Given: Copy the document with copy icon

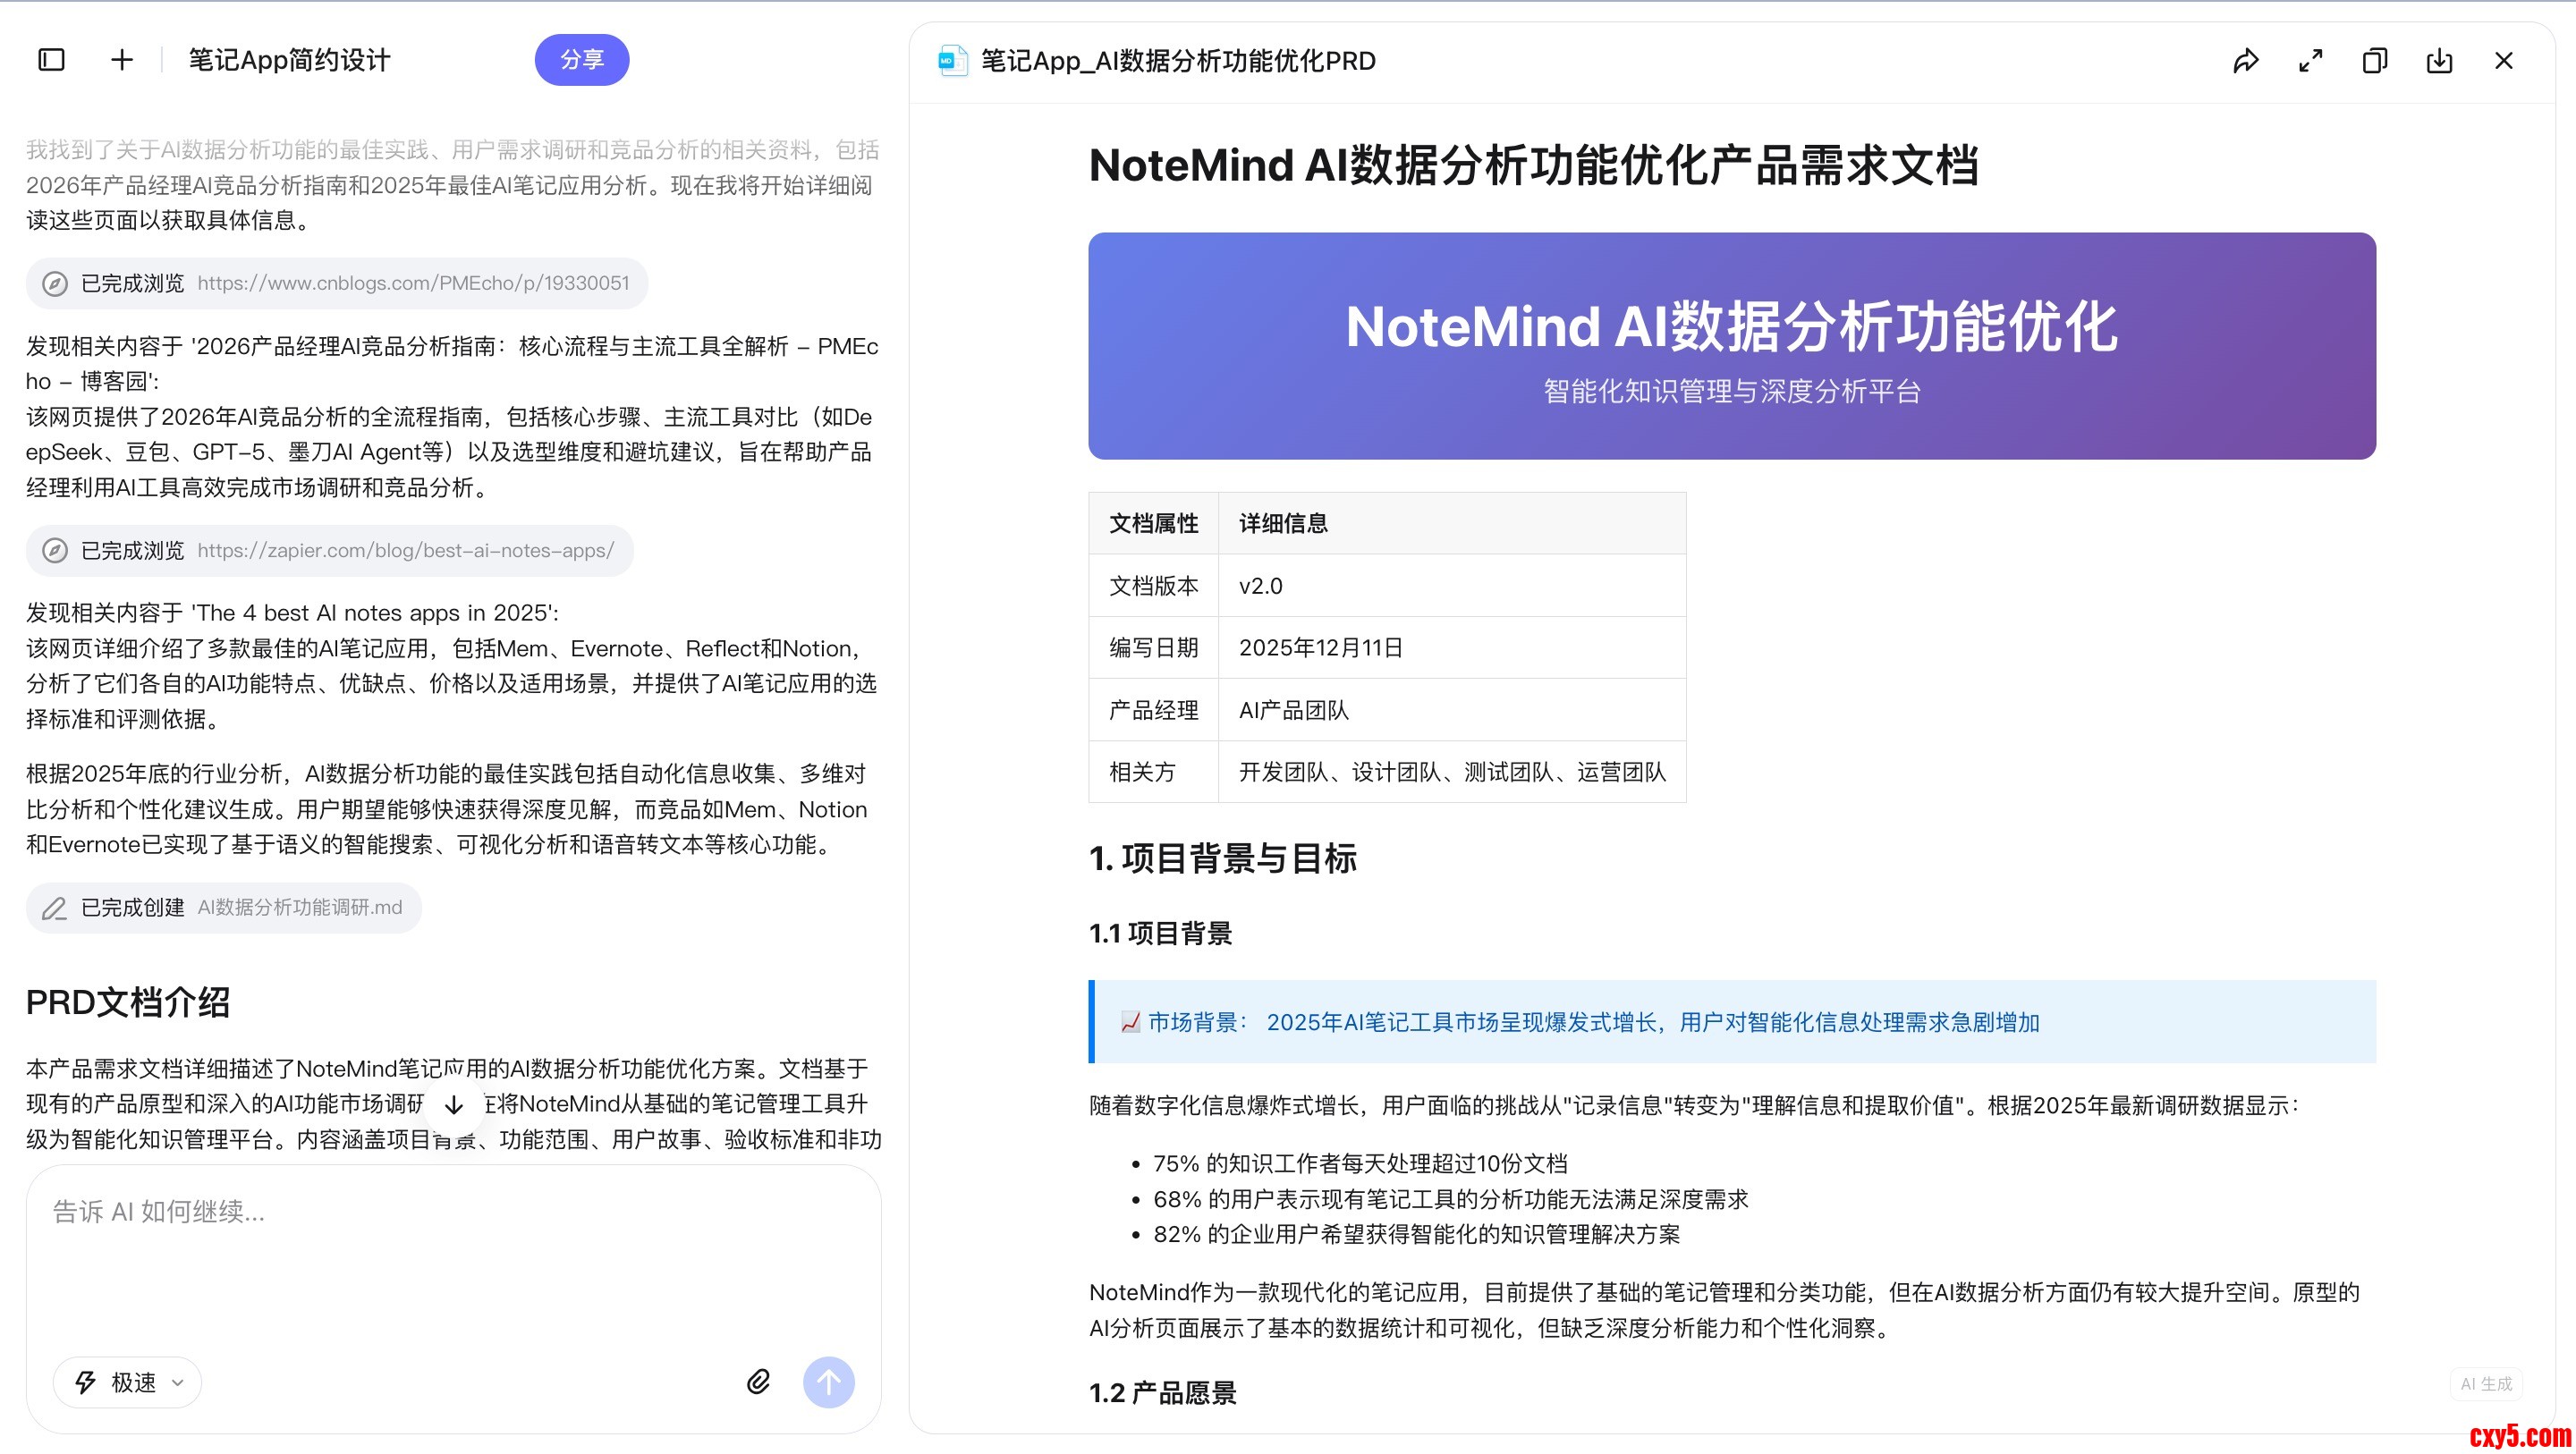Looking at the screenshot, I should tap(2374, 61).
